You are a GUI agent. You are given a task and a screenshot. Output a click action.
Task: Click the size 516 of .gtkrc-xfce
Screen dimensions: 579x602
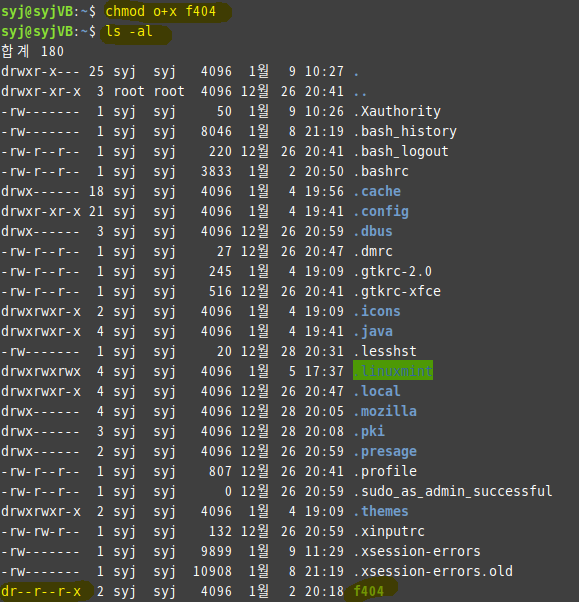pos(220,291)
